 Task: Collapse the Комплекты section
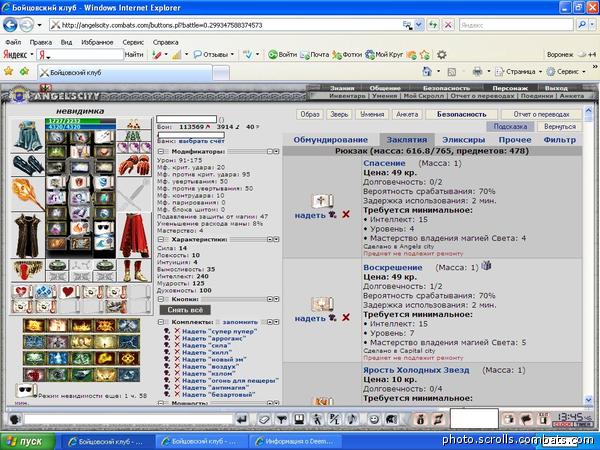(161, 322)
